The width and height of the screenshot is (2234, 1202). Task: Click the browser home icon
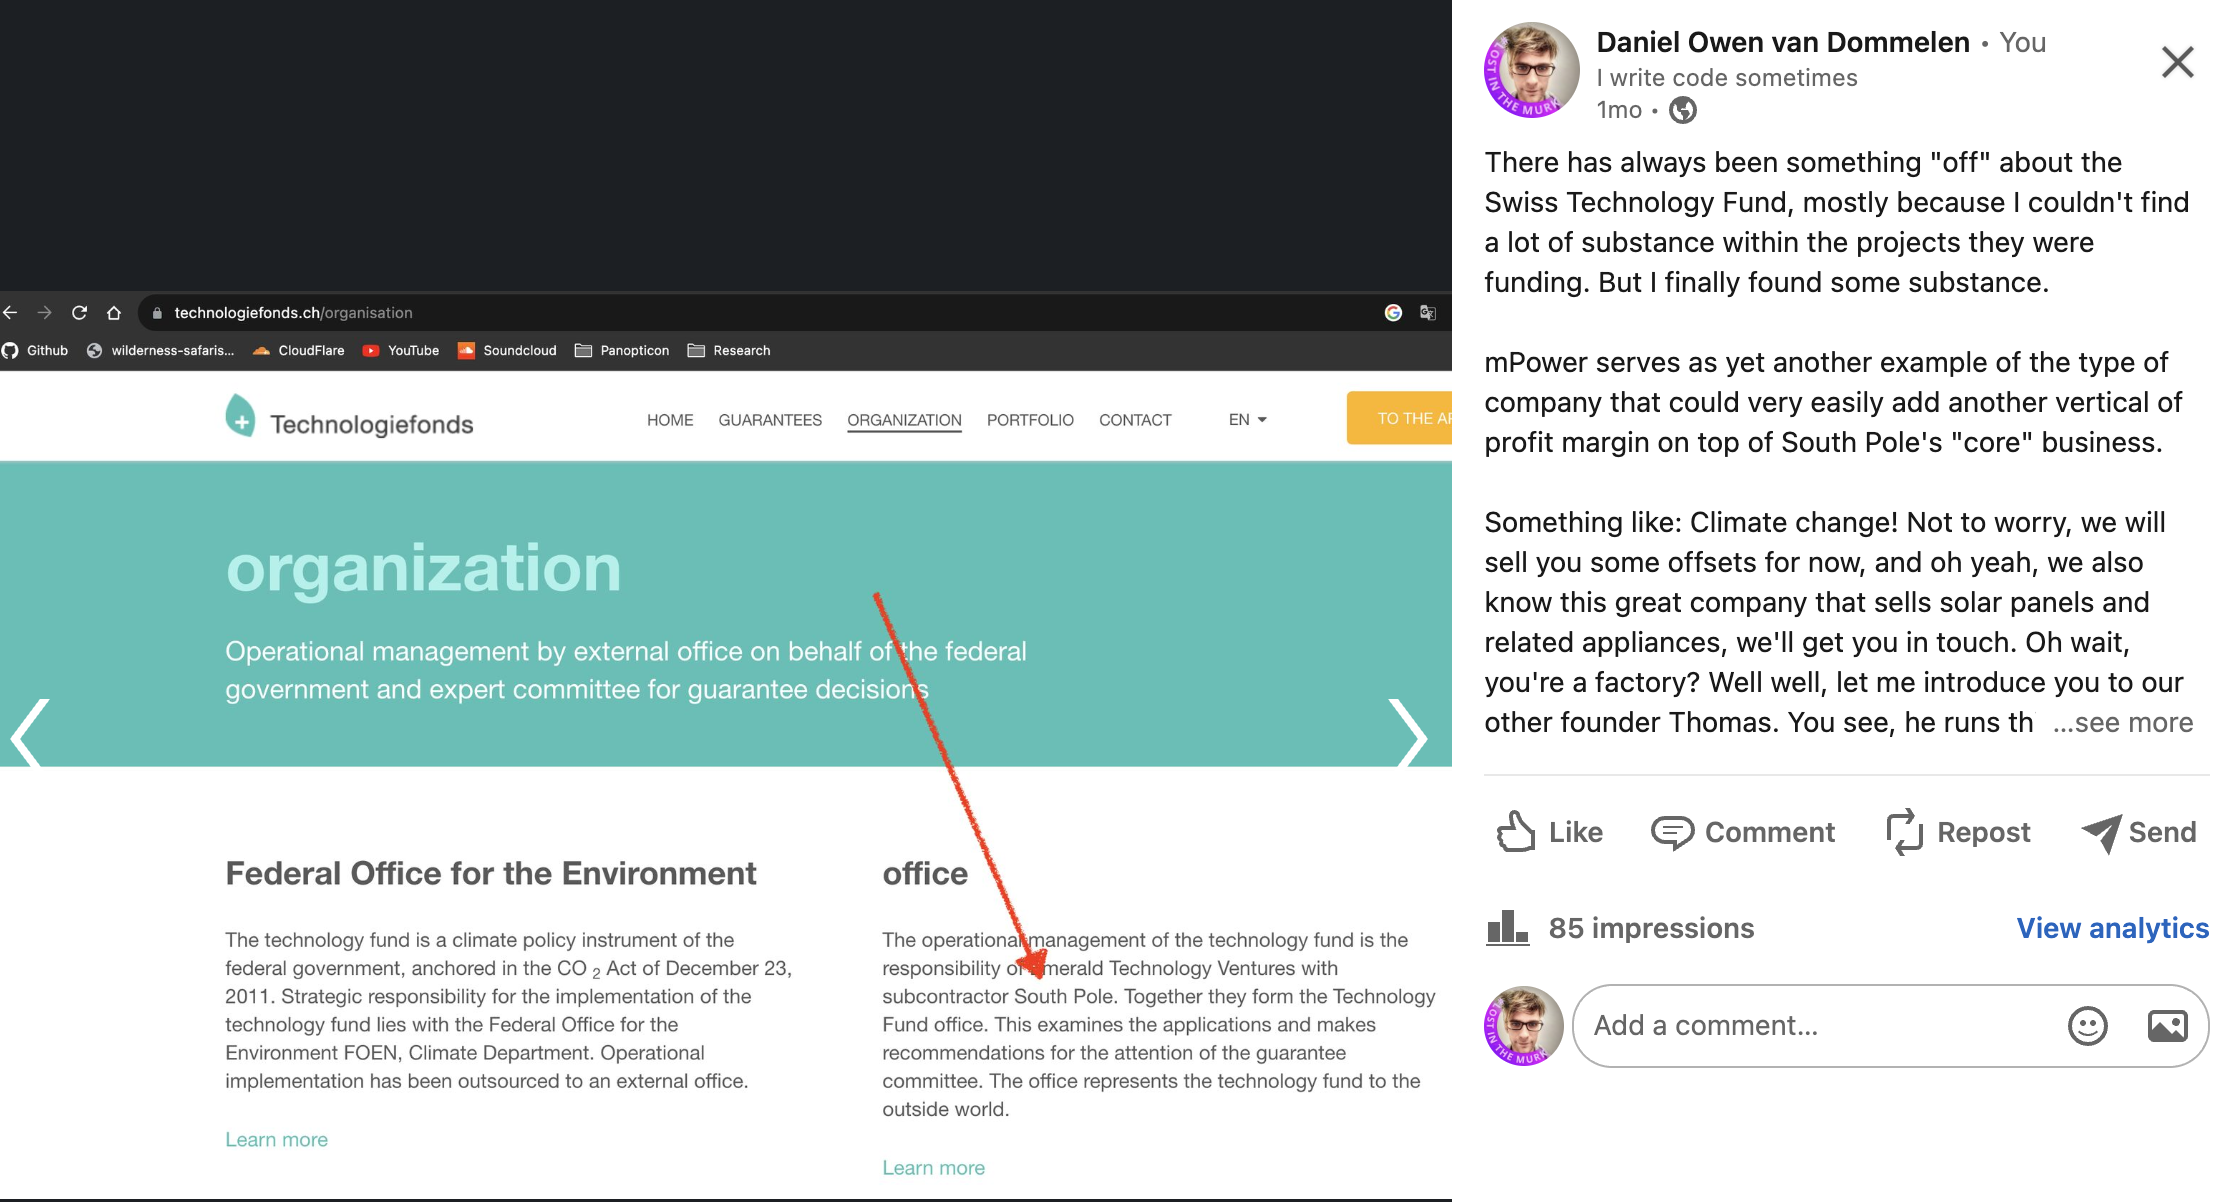[114, 313]
